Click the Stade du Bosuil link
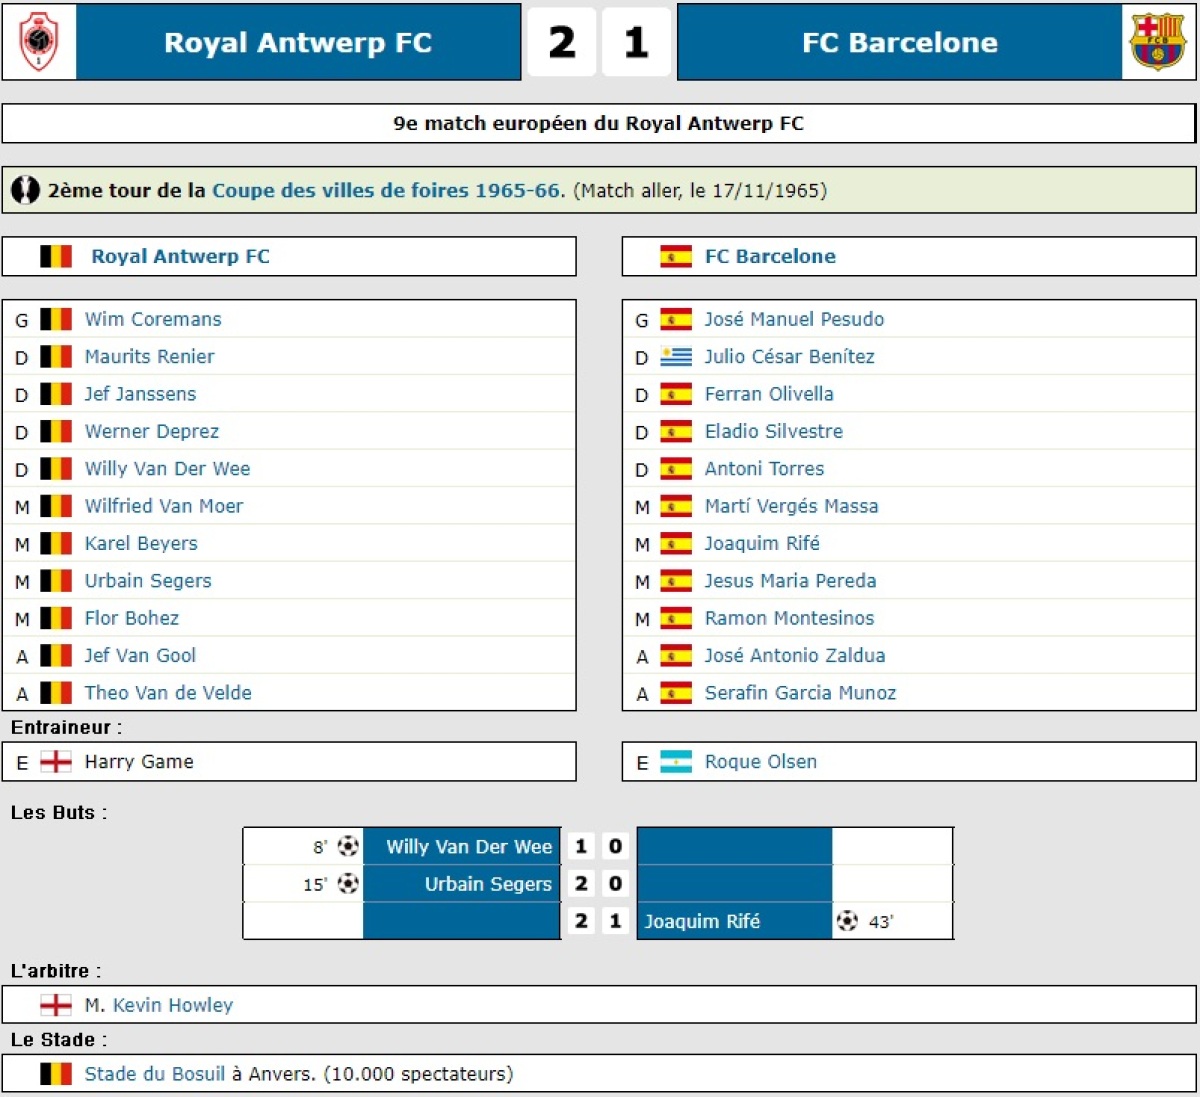 click(155, 1074)
